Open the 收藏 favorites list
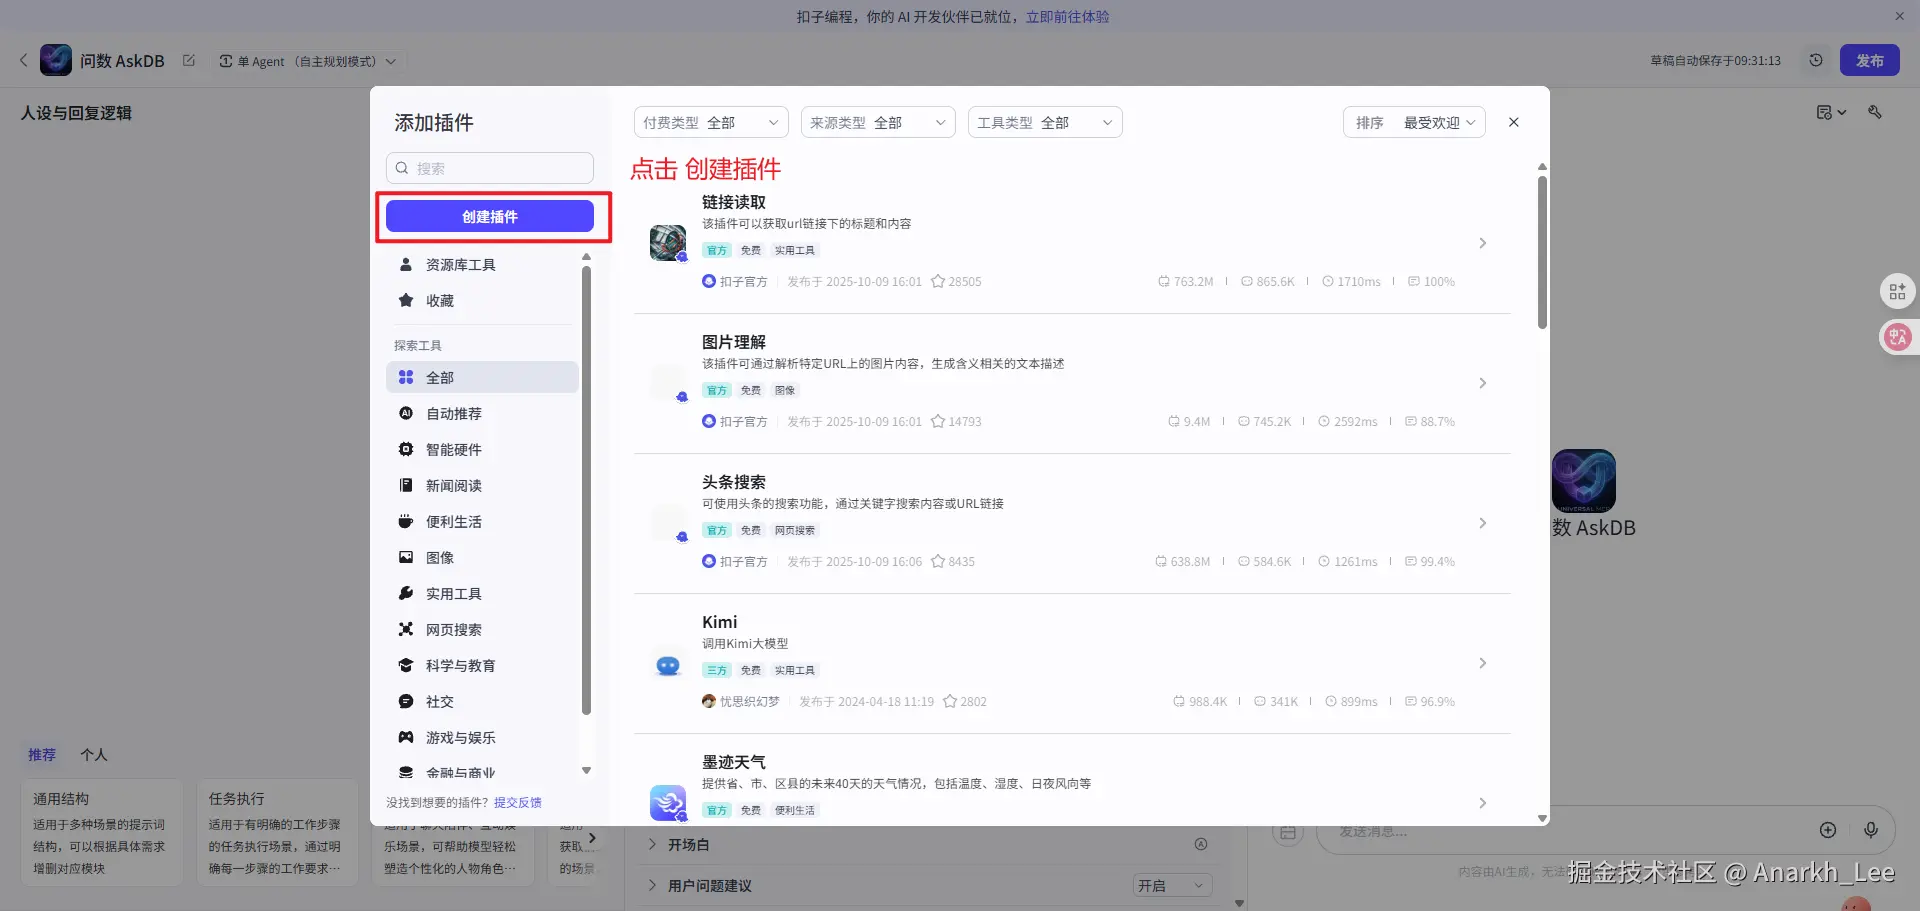Screen dimensions: 1920x911 click(482, 301)
